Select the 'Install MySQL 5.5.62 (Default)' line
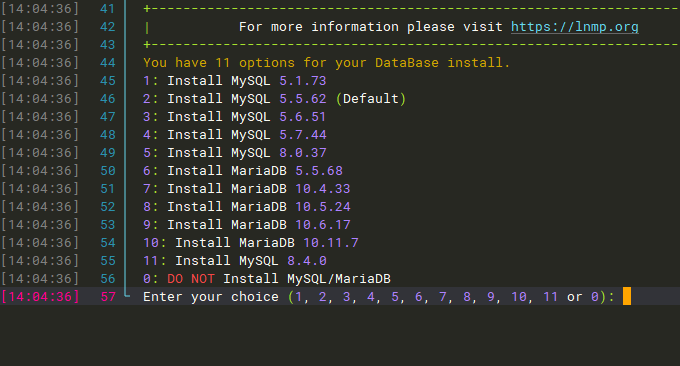Screen dimensions: 680x366 point(275,99)
